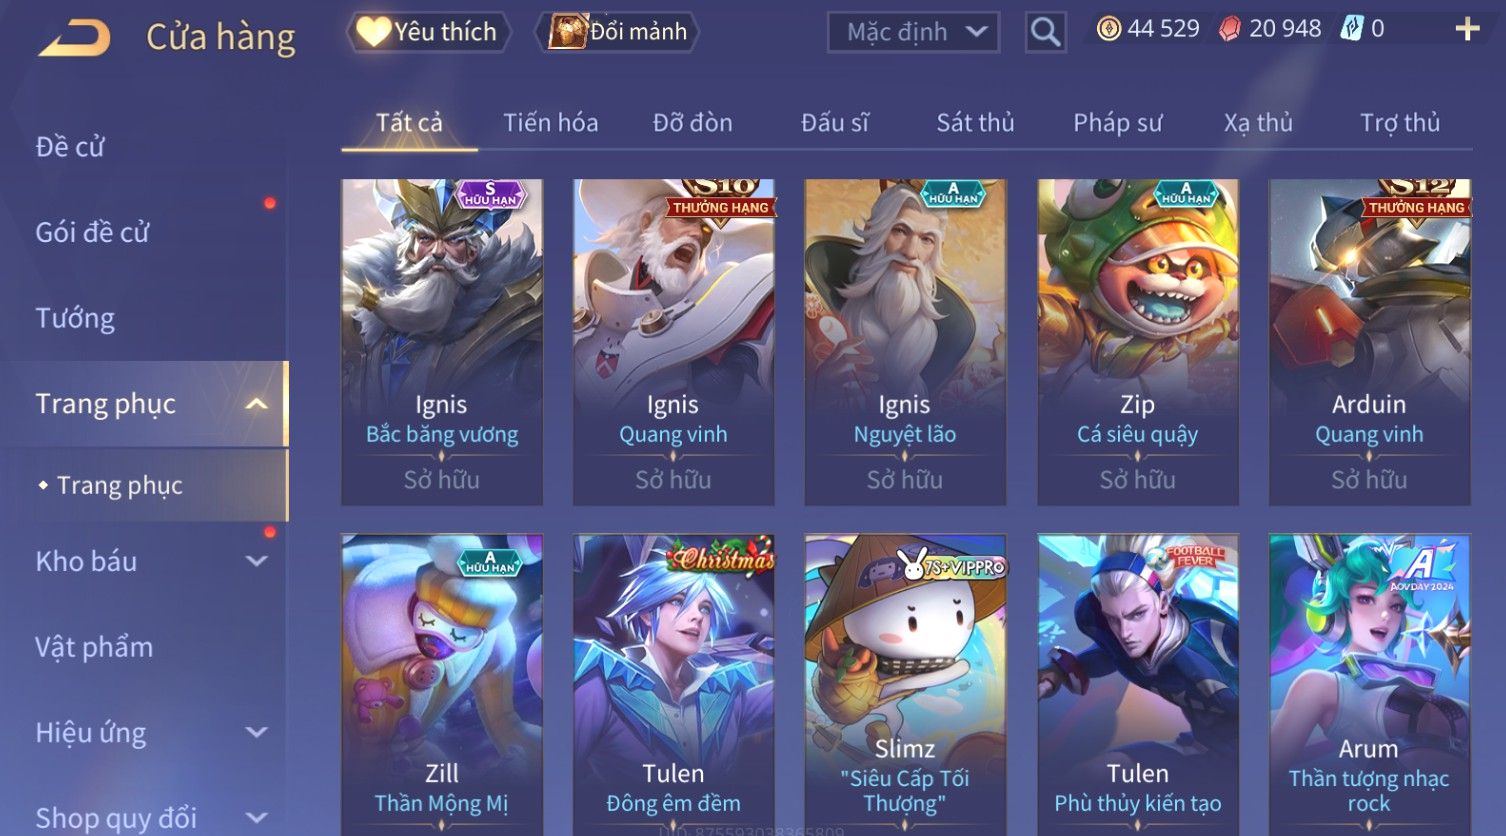Open Gói đề cử in the sidebar
The height and width of the screenshot is (836, 1506).
point(92,233)
